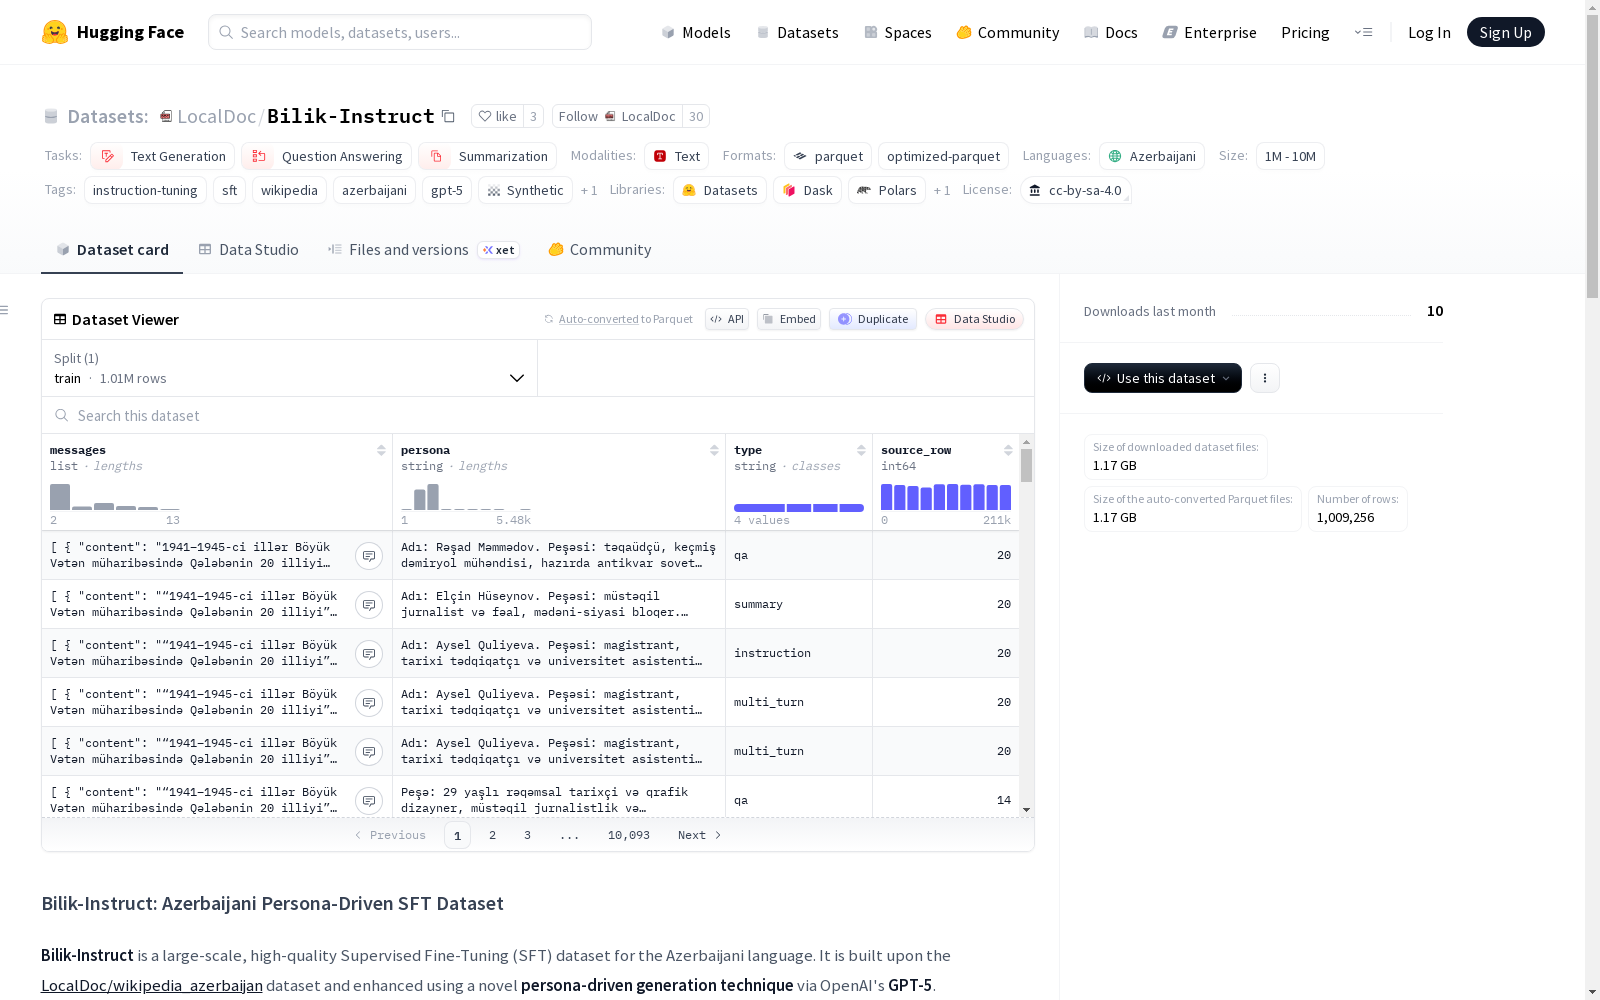Open Community in the top navigation

click(x=1008, y=32)
